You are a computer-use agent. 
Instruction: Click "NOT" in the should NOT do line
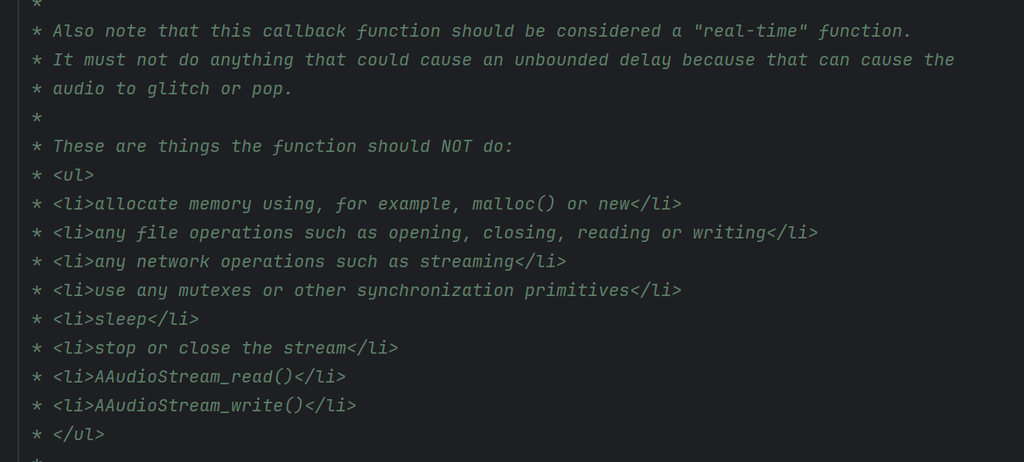(456, 146)
